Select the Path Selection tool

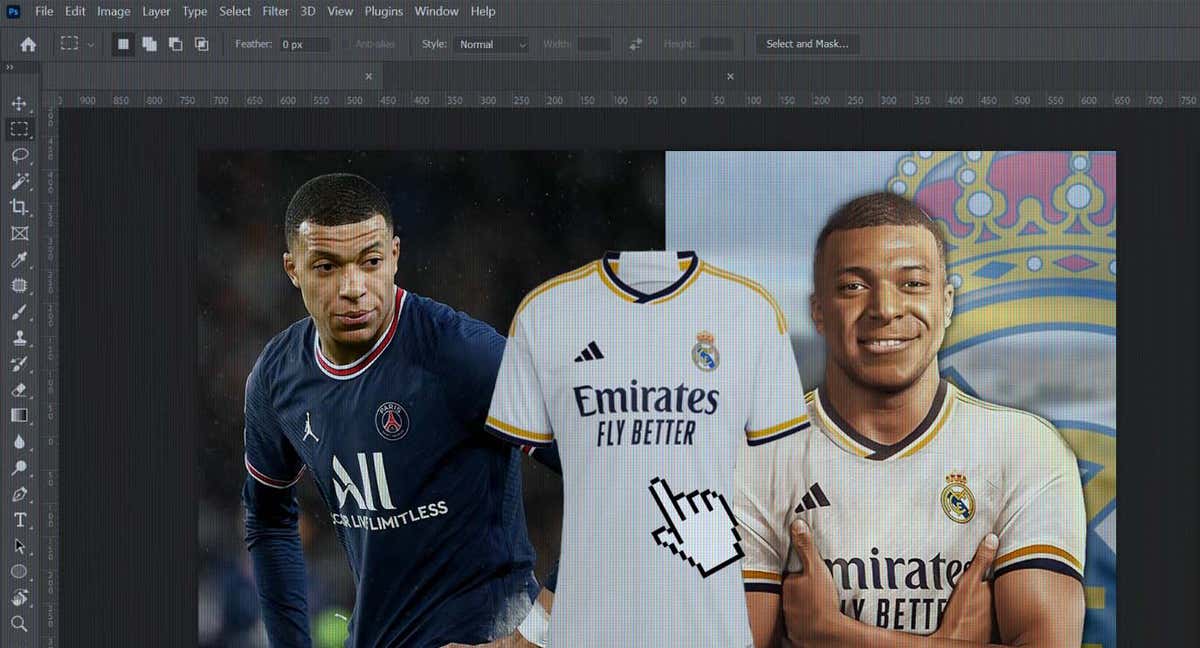(19, 546)
